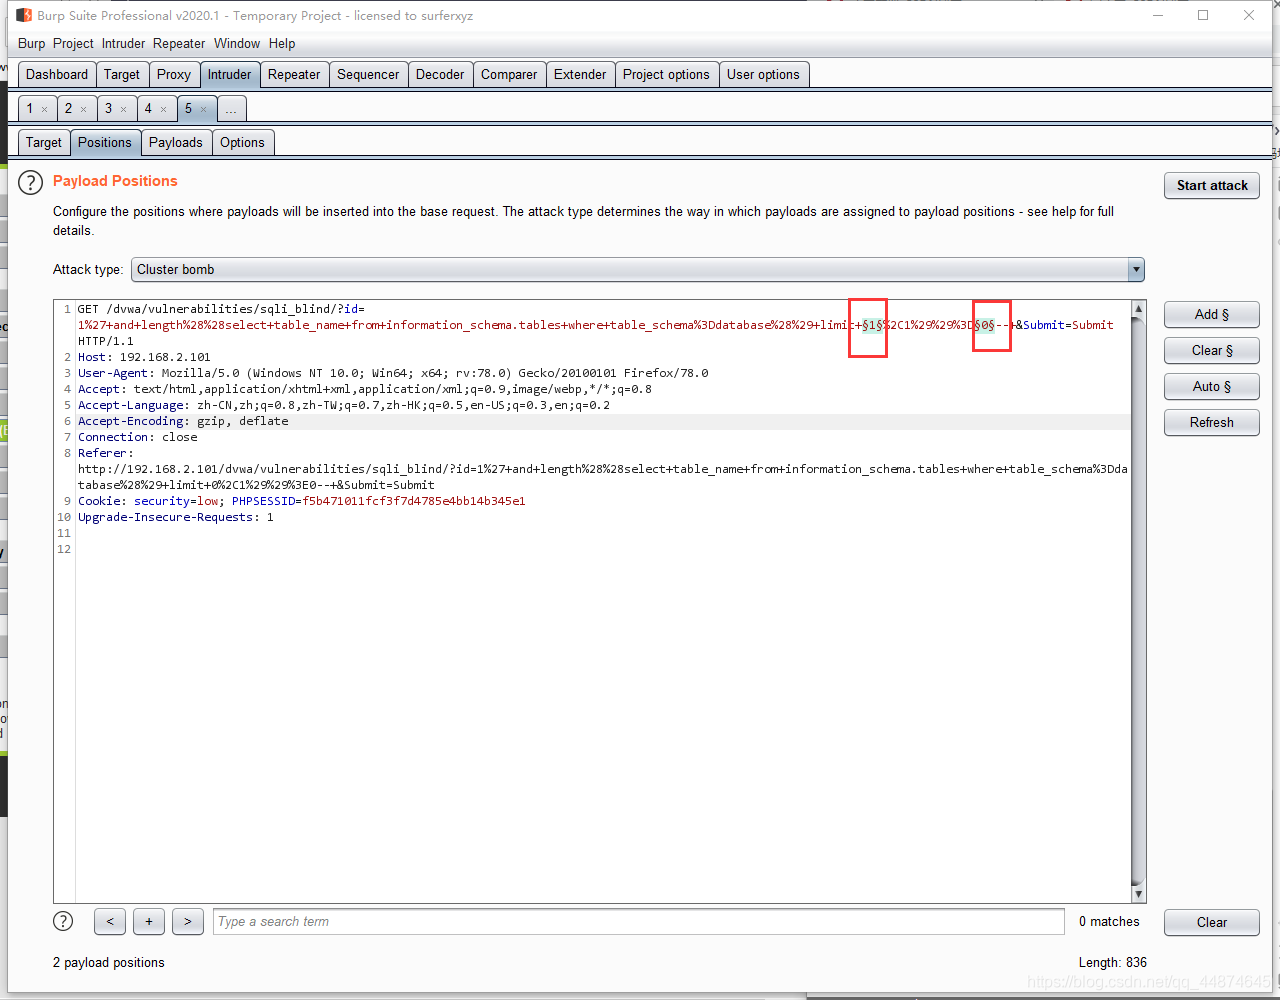
Task: Click the Auto § button
Action: click(x=1212, y=386)
